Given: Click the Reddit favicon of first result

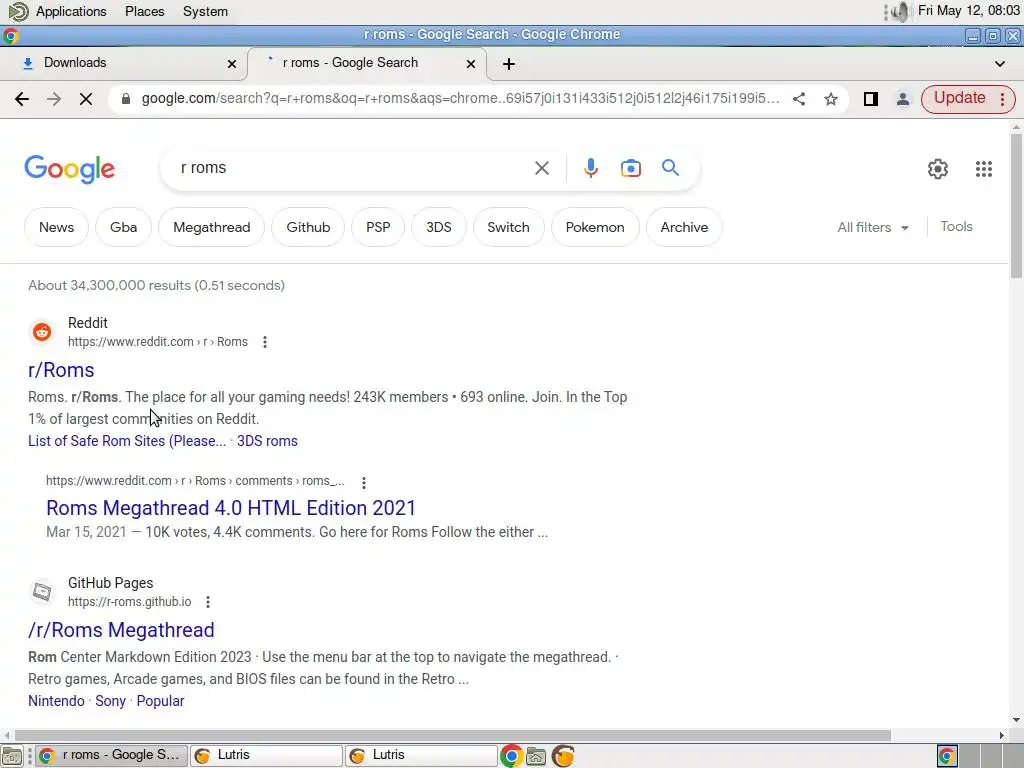Looking at the screenshot, I should pos(42,332).
